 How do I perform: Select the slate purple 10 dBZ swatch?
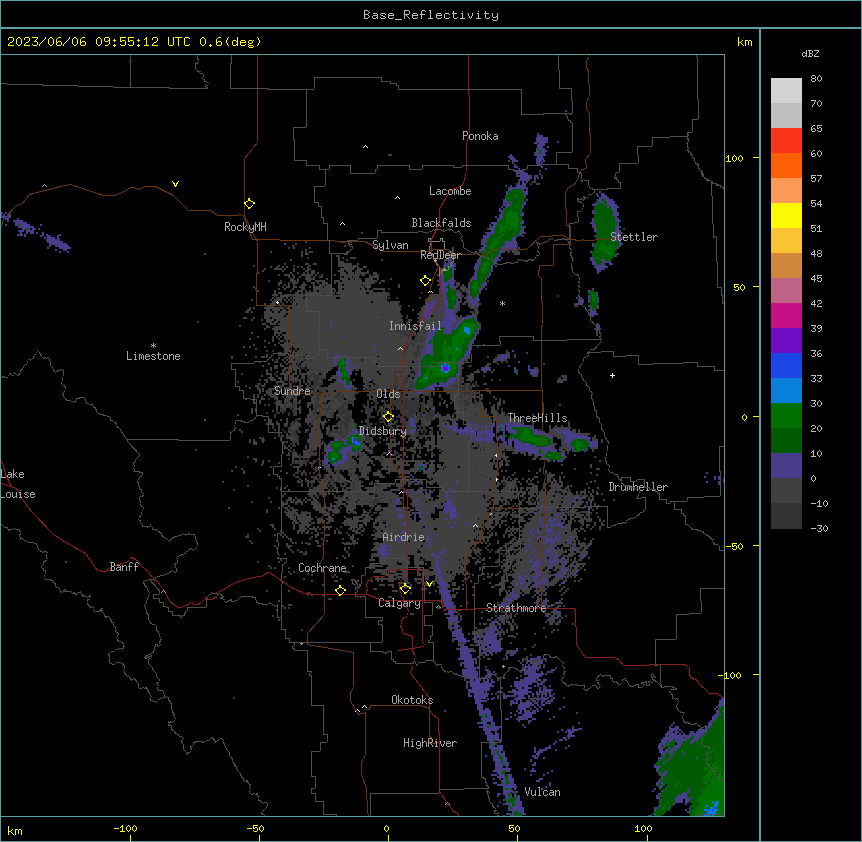786,466
